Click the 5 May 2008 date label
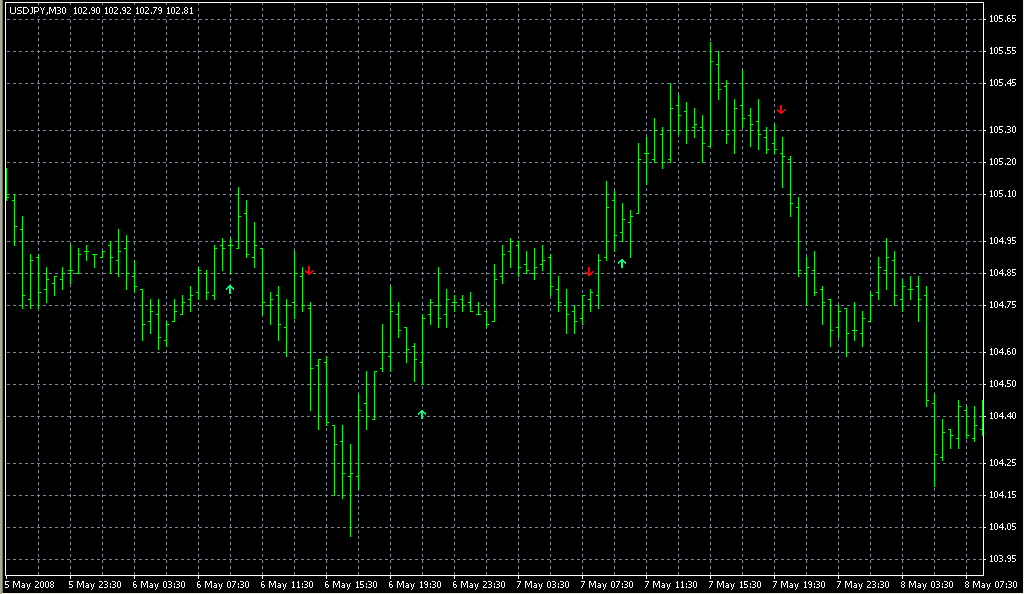Image resolution: width=1024 pixels, height=594 pixels. pyautogui.click(x=30, y=585)
